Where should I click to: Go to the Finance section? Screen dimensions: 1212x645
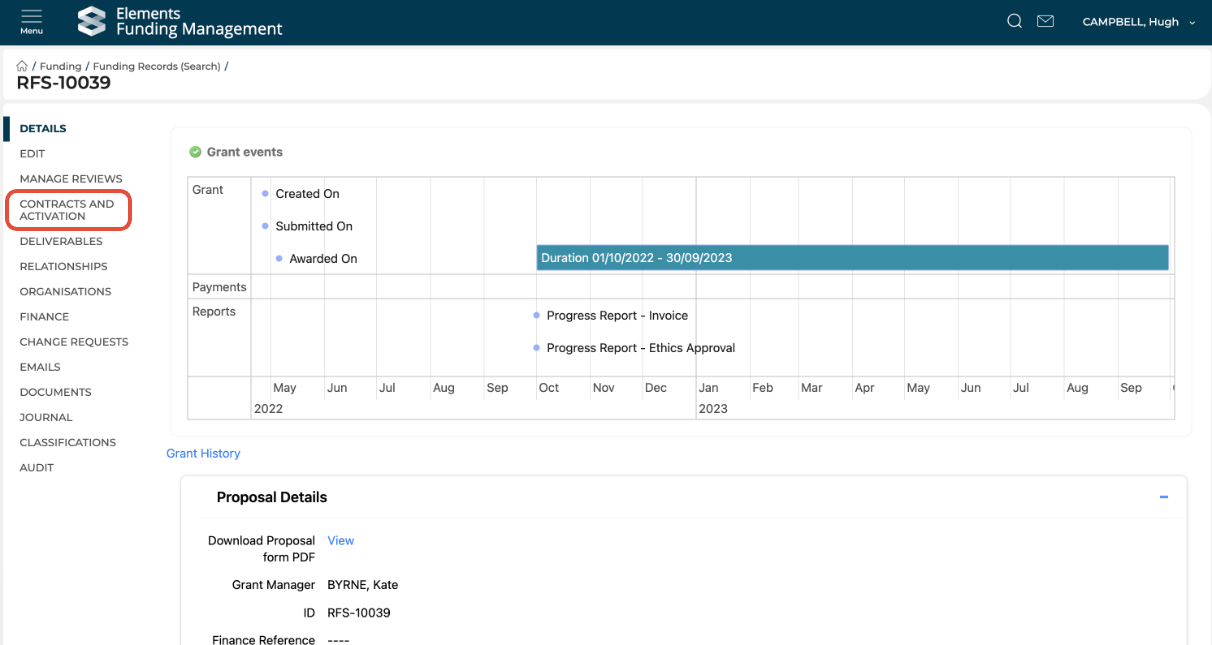44,316
